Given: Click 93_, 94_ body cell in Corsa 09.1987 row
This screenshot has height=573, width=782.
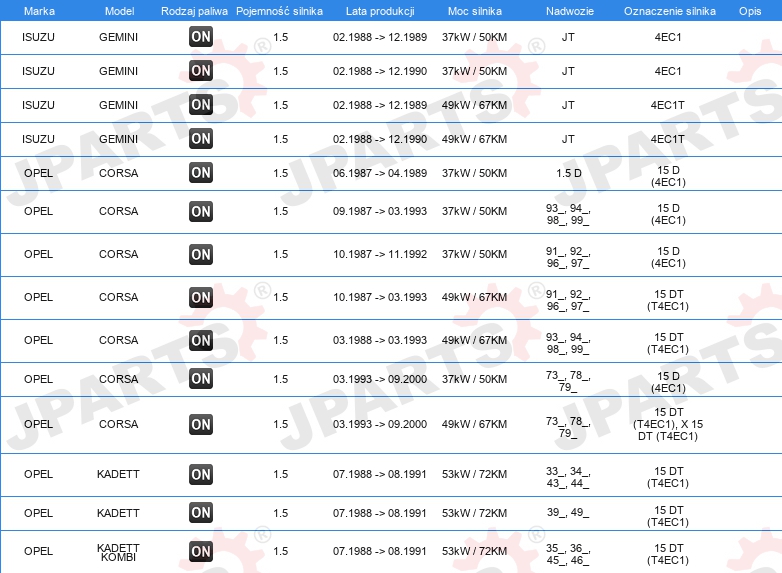Looking at the screenshot, I should [568, 214].
